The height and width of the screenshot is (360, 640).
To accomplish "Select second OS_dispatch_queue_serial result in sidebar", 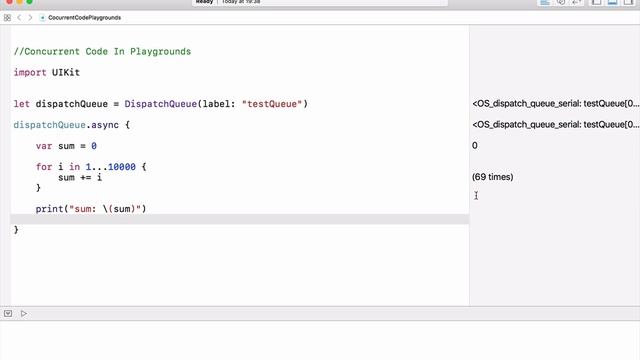I will click(x=556, y=124).
